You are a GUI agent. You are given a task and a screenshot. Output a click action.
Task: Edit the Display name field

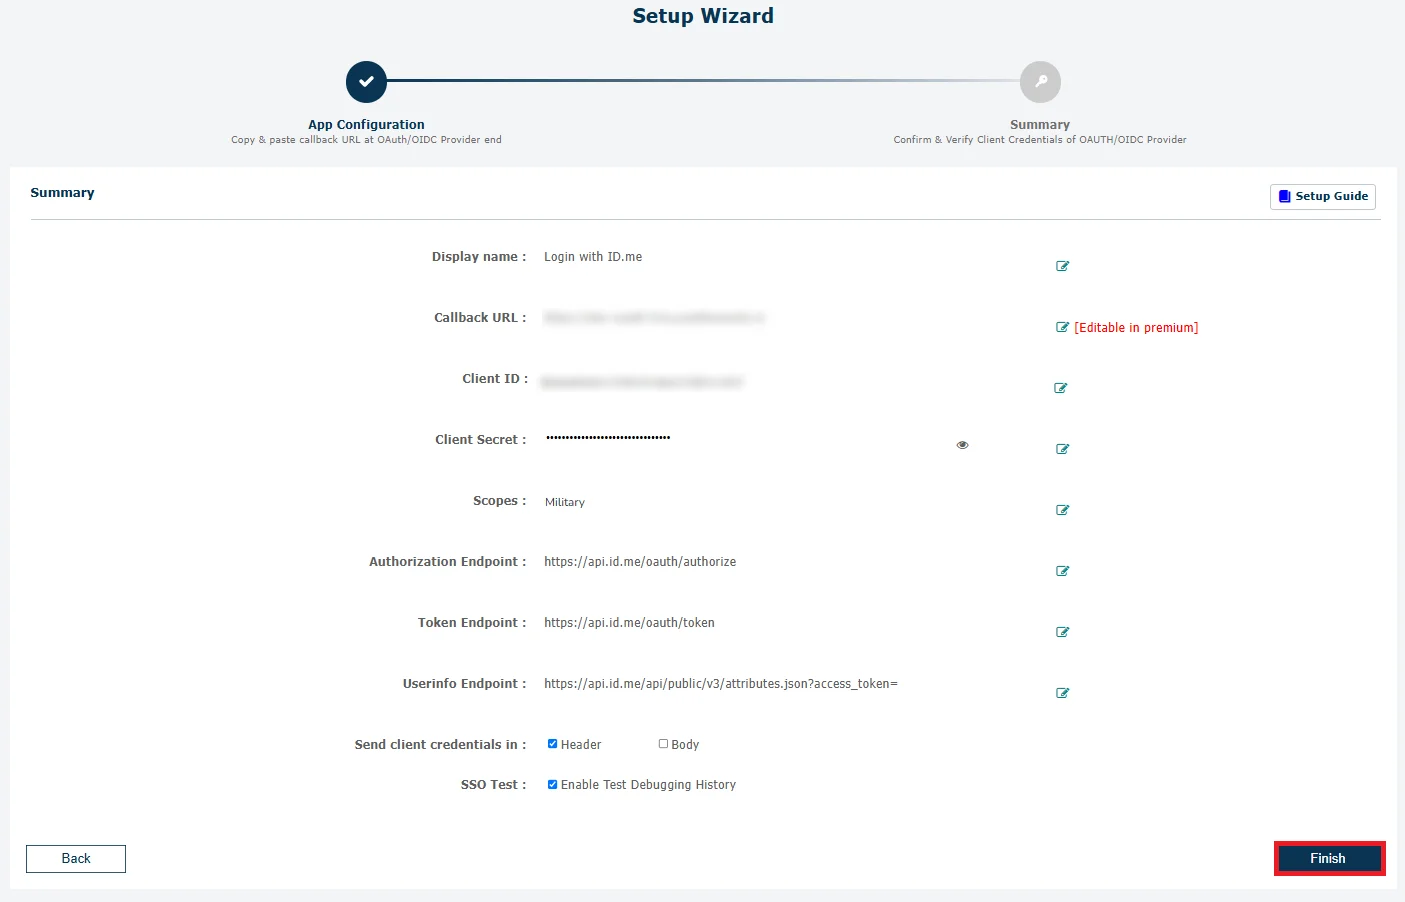pyautogui.click(x=1062, y=266)
